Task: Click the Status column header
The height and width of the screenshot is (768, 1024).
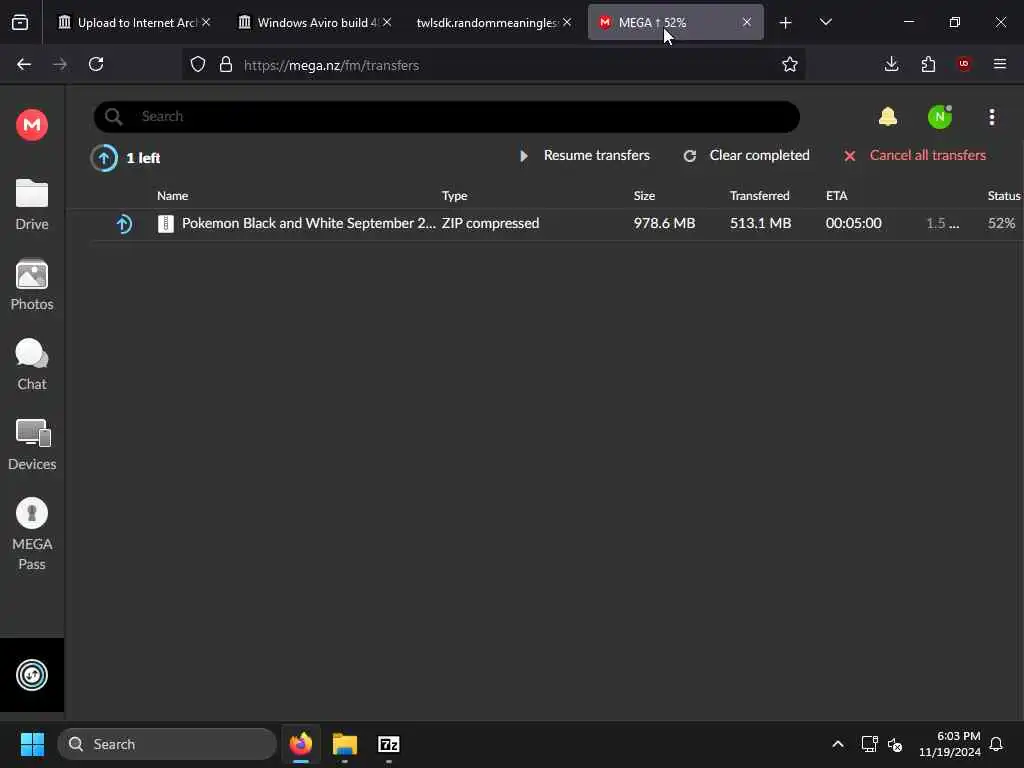Action: (1004, 195)
